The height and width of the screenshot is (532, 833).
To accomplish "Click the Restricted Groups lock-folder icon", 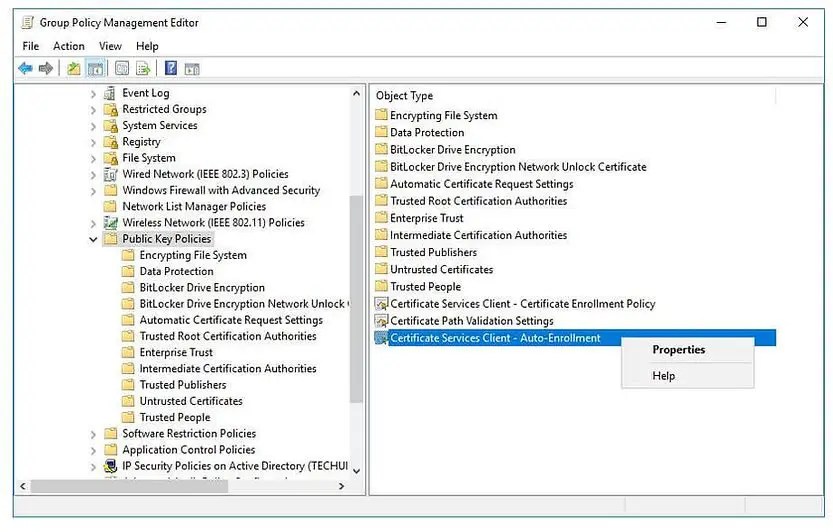I will point(110,109).
